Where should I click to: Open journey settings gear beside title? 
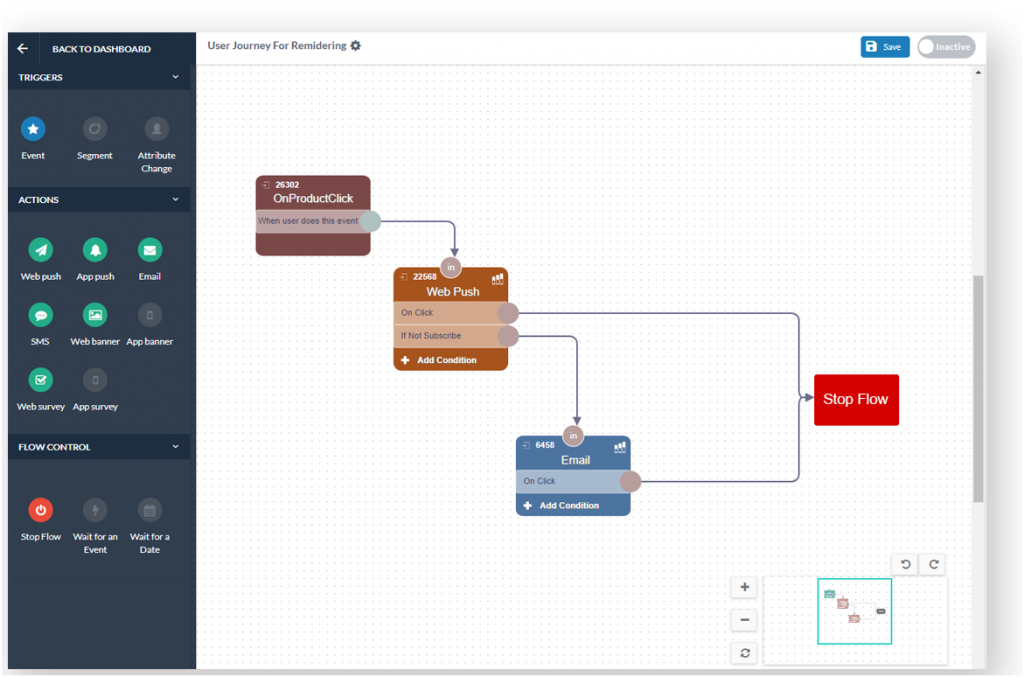tap(356, 46)
